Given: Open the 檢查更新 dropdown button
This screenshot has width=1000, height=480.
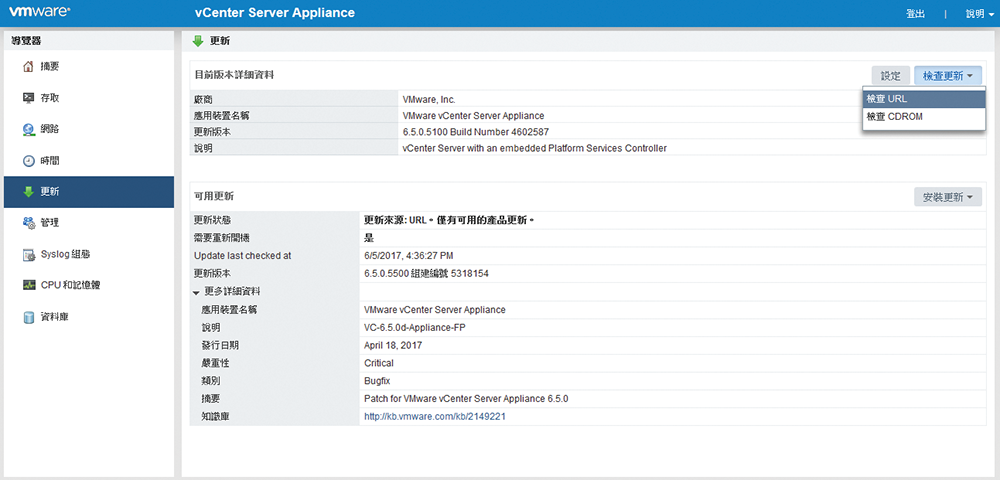Looking at the screenshot, I should point(947,76).
